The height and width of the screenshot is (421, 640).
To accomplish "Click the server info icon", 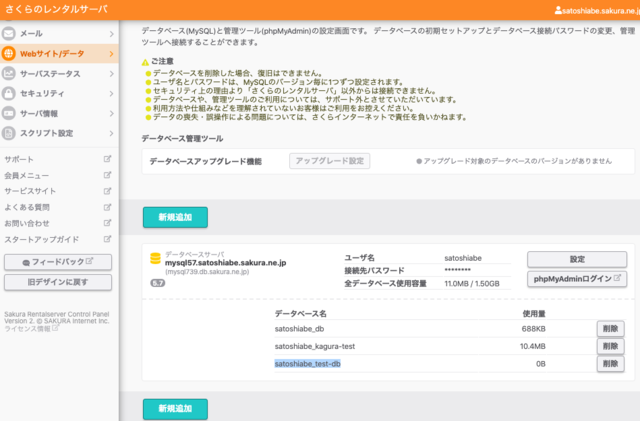I will pos(9,113).
